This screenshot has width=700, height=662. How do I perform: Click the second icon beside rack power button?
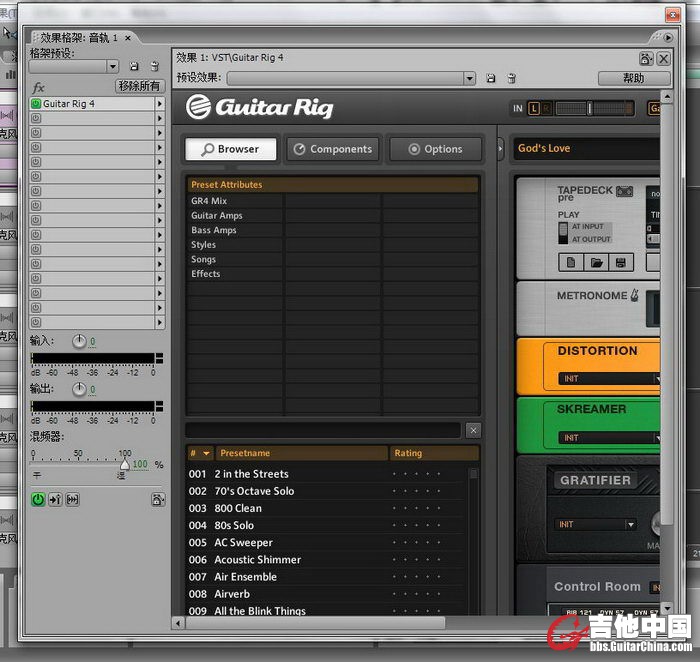click(55, 500)
